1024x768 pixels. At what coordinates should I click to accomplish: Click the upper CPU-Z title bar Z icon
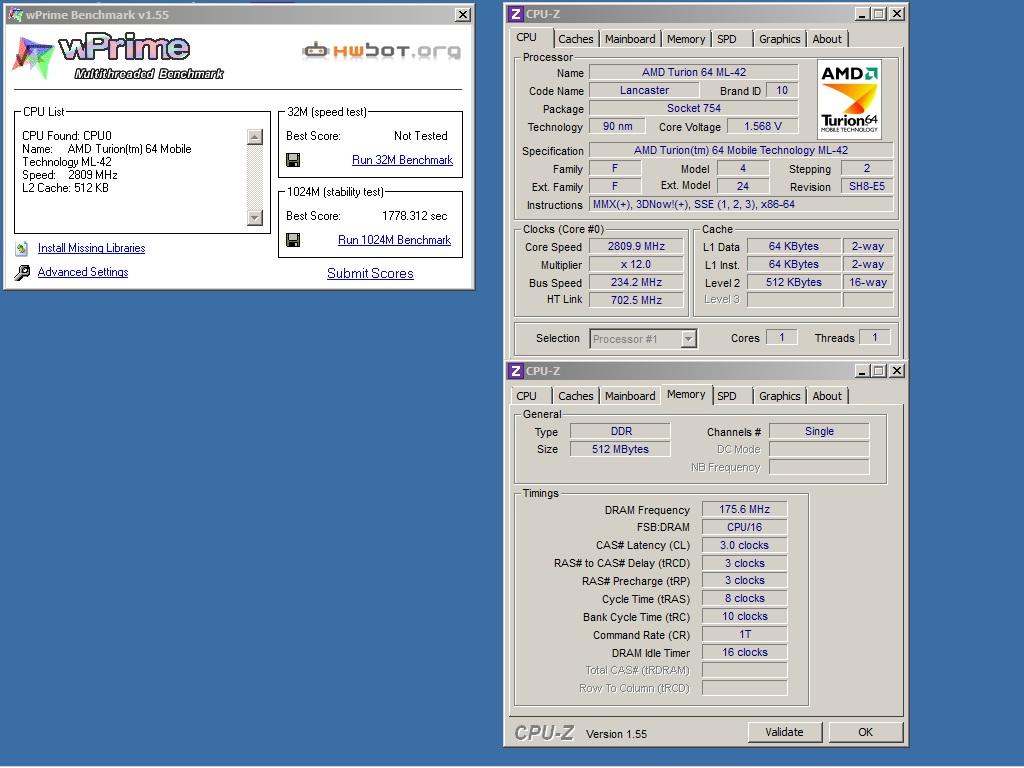tap(516, 14)
